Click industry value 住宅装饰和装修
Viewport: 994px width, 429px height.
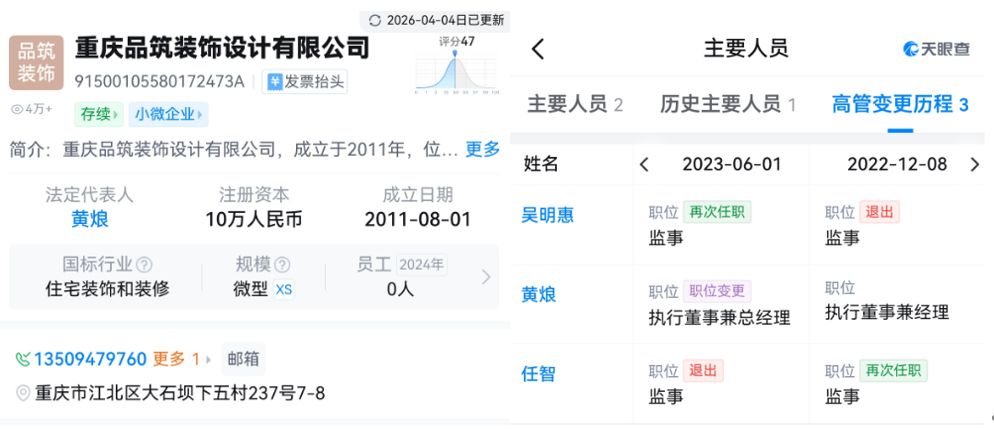(x=108, y=290)
